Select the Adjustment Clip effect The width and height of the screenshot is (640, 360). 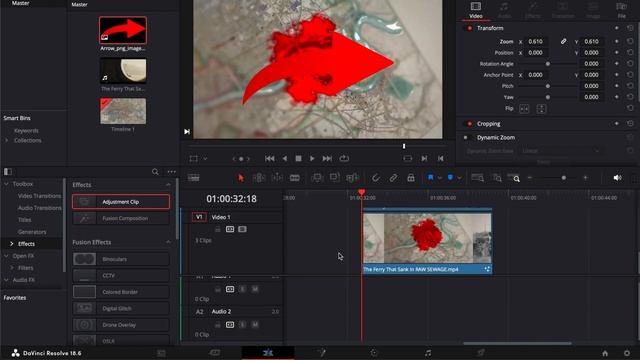click(121, 202)
